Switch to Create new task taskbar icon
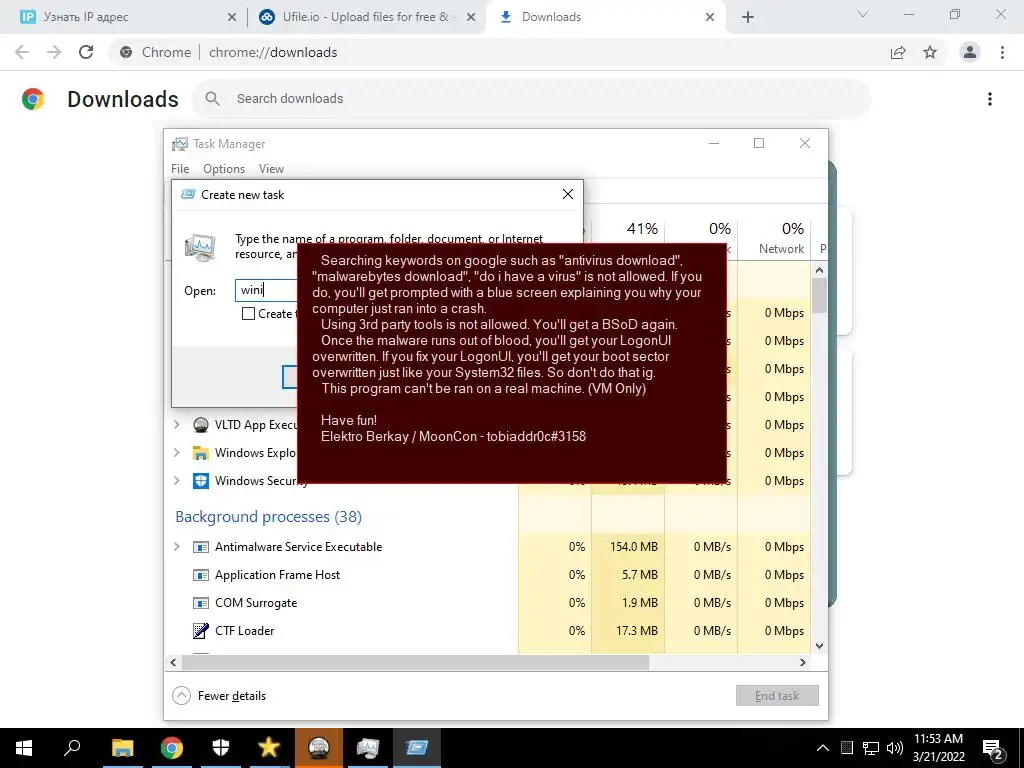 [x=417, y=748]
